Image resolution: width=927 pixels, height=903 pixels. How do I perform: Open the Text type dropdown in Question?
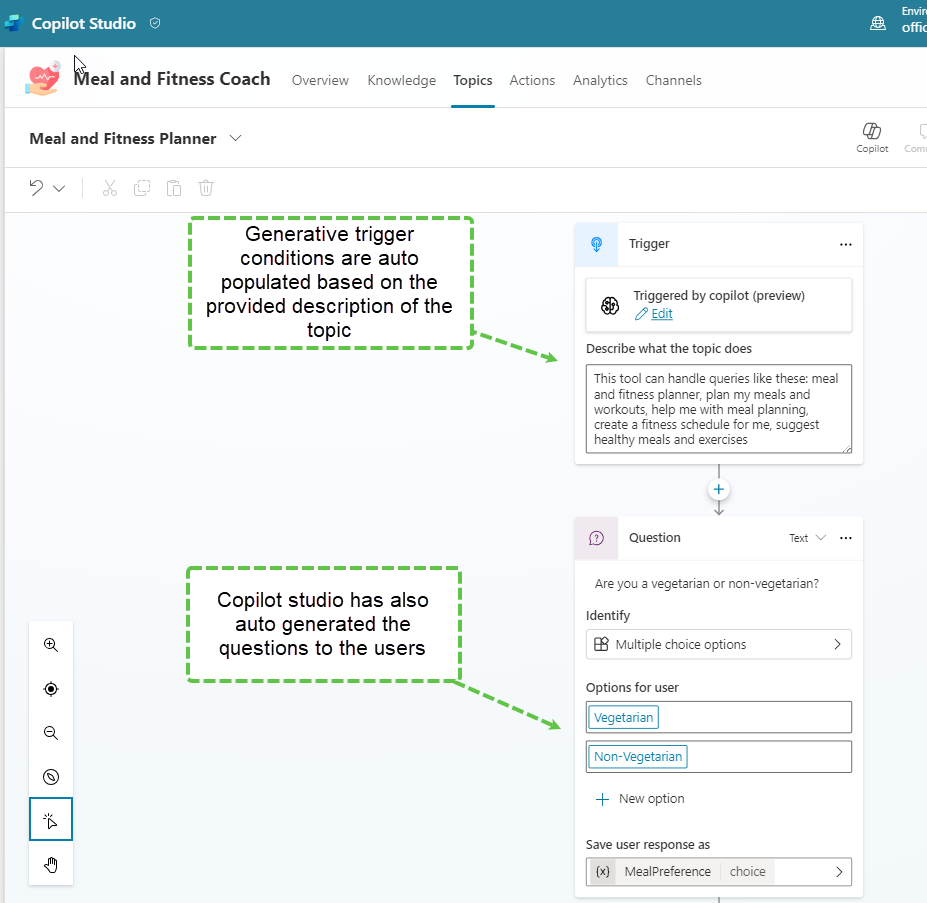point(808,538)
